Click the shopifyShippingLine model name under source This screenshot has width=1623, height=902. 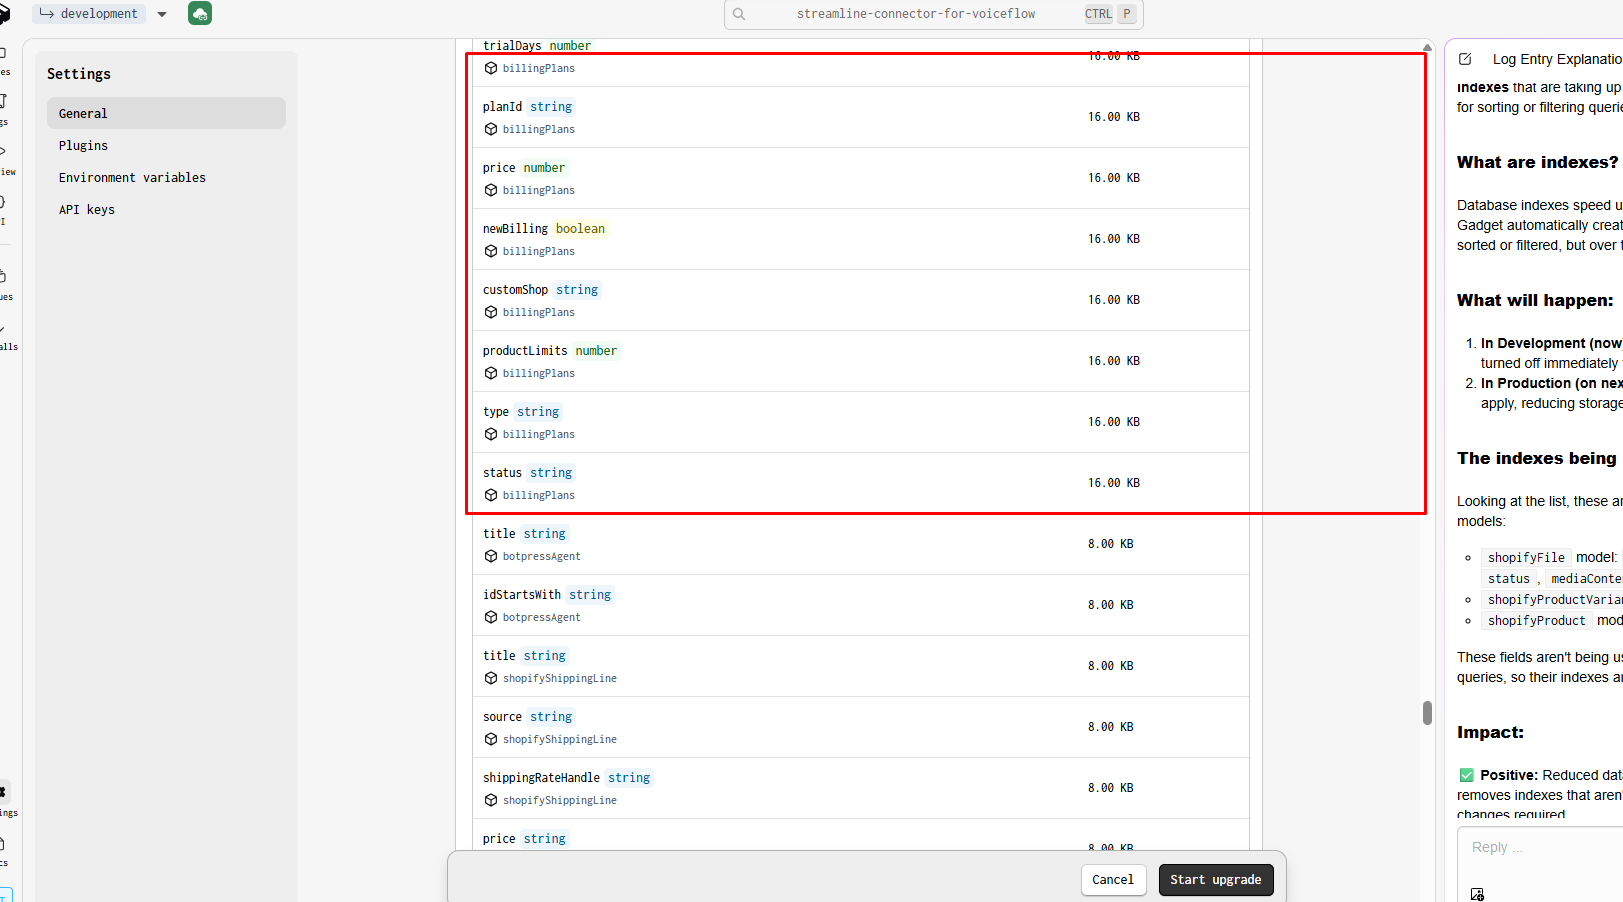560,739
